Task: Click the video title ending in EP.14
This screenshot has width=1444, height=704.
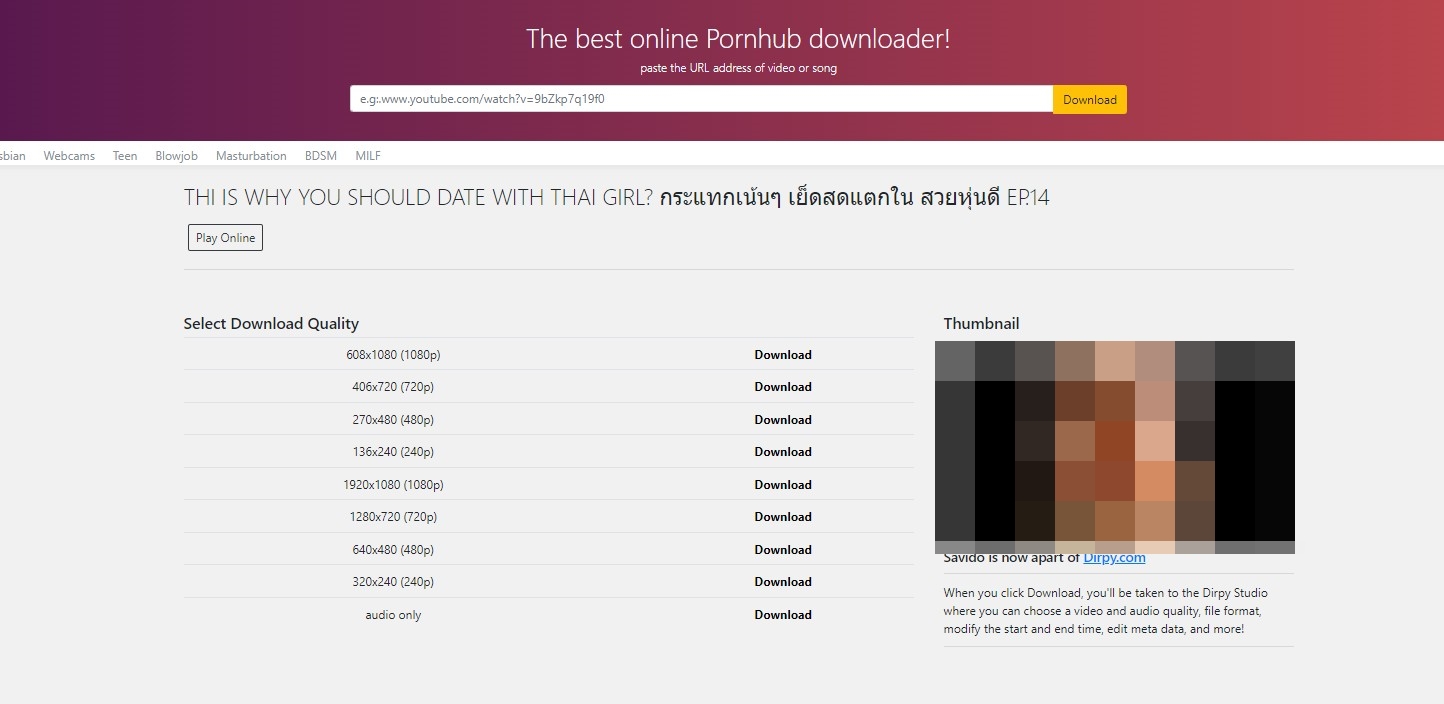Action: 616,197
